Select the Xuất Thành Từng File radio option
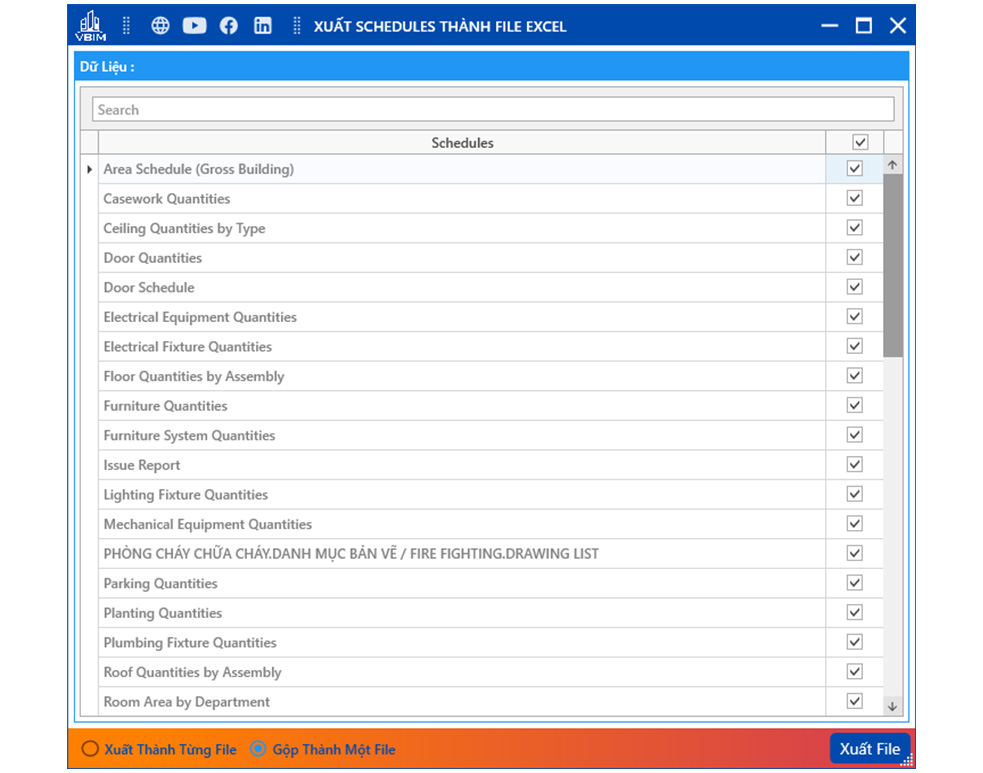 tap(90, 749)
